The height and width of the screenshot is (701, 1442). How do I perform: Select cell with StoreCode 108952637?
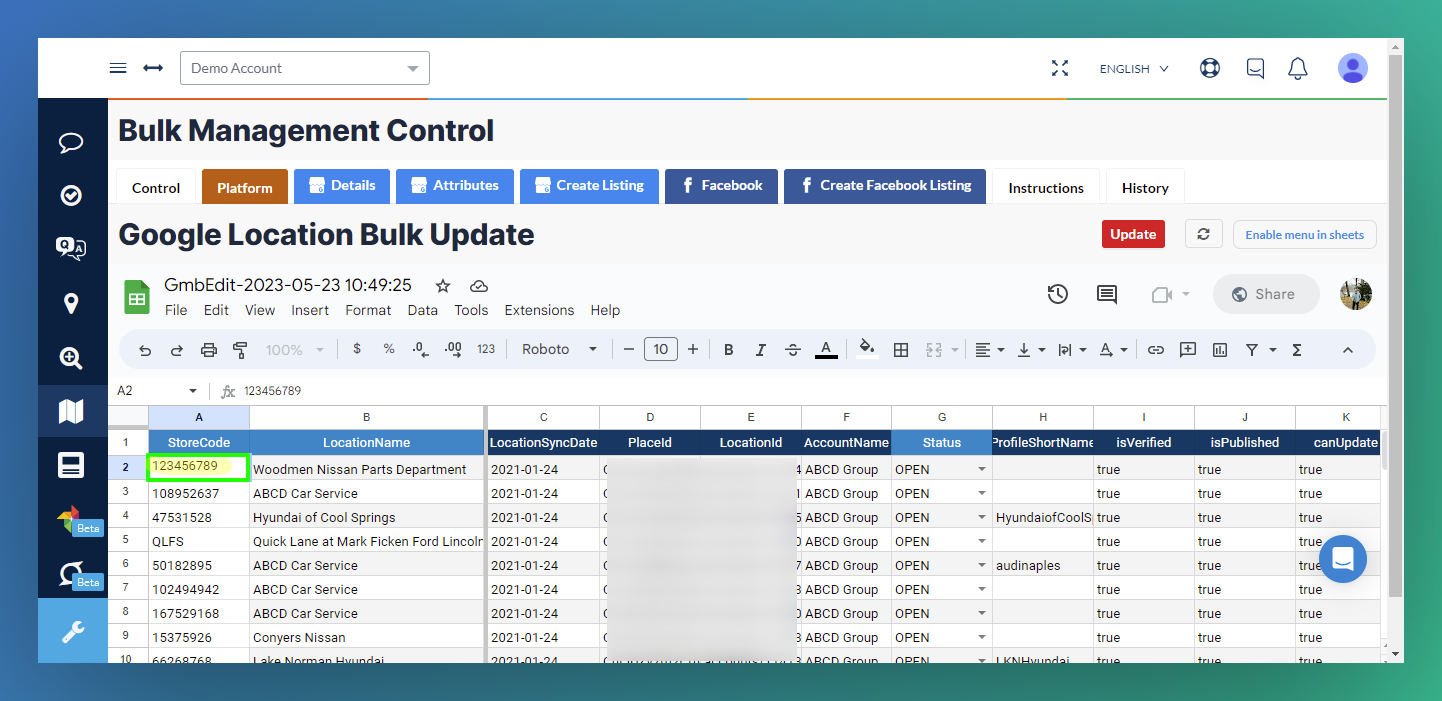pyautogui.click(x=199, y=493)
